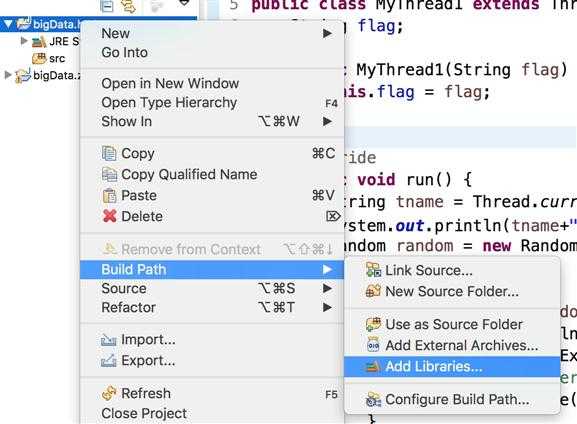
Task: Toggle Link with Editor arrows icon
Action: [x=129, y=6]
